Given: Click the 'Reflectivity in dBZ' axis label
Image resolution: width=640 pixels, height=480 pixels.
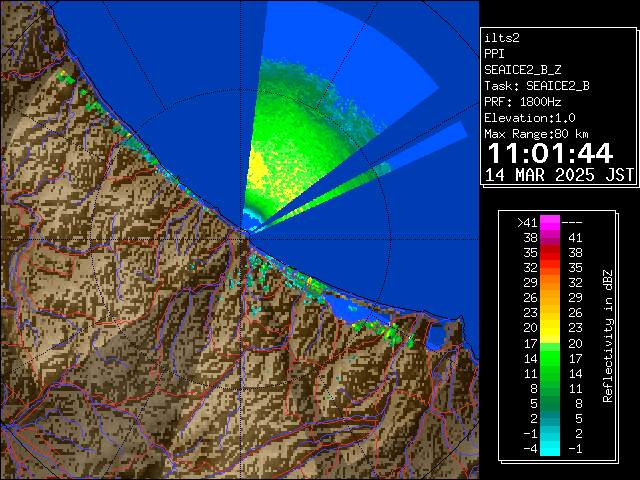Looking at the screenshot, I should 608,336.
